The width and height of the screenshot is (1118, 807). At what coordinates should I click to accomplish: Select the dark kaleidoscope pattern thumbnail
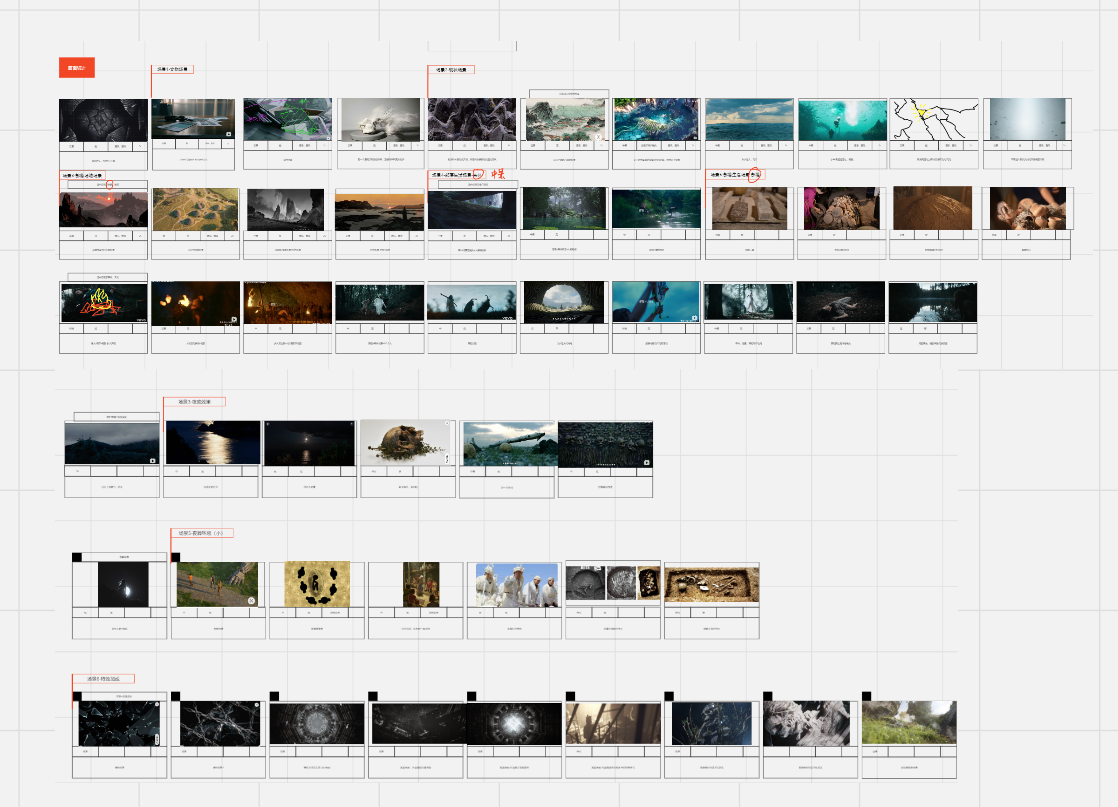103,120
